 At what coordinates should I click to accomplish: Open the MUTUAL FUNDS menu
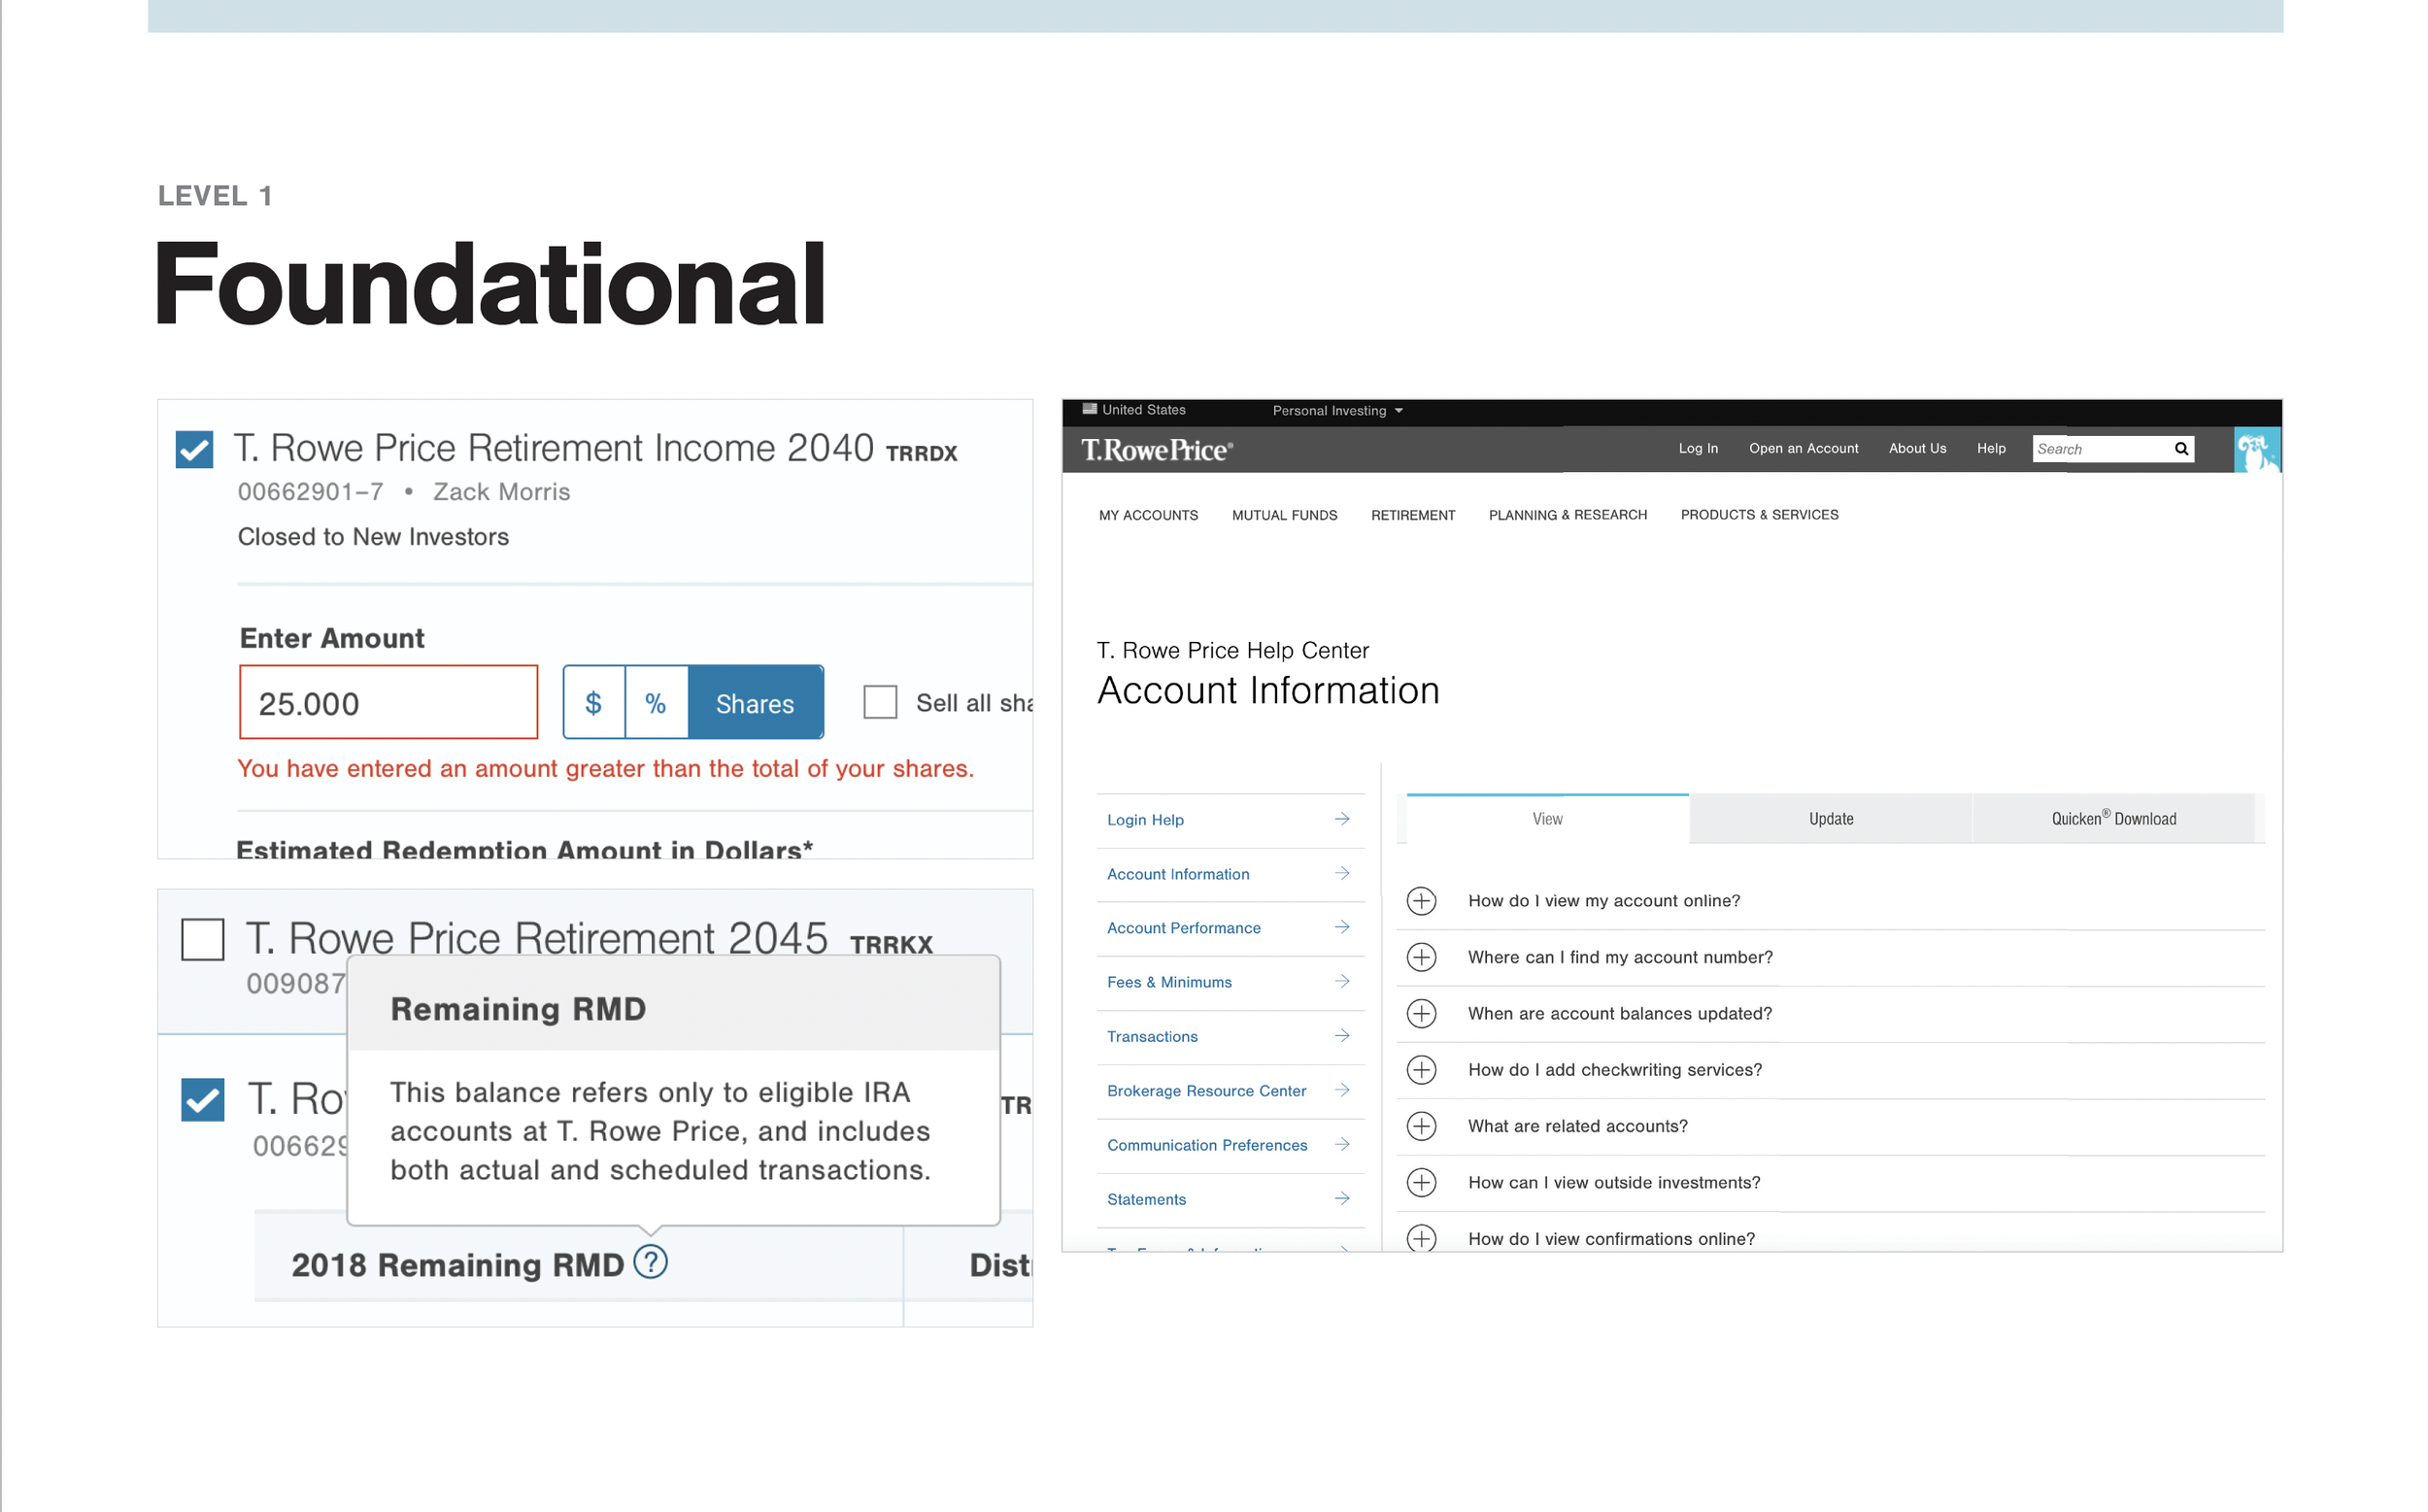tap(1284, 515)
